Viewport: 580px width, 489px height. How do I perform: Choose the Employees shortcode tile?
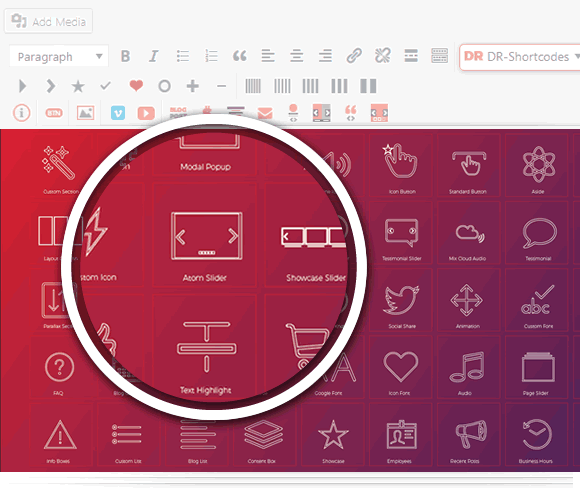[x=401, y=435]
